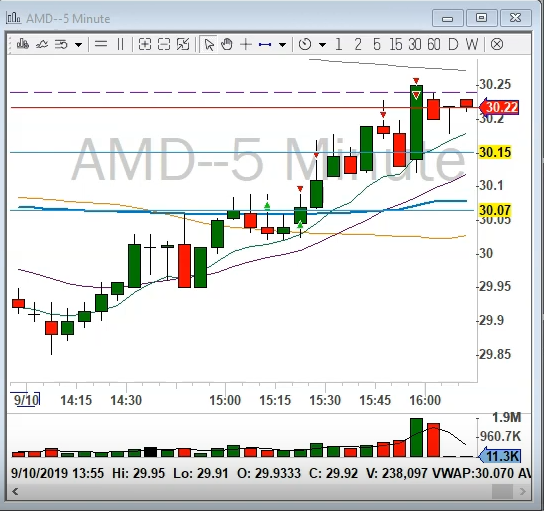Expand the trendline tool dropdown arrow

click(x=282, y=45)
